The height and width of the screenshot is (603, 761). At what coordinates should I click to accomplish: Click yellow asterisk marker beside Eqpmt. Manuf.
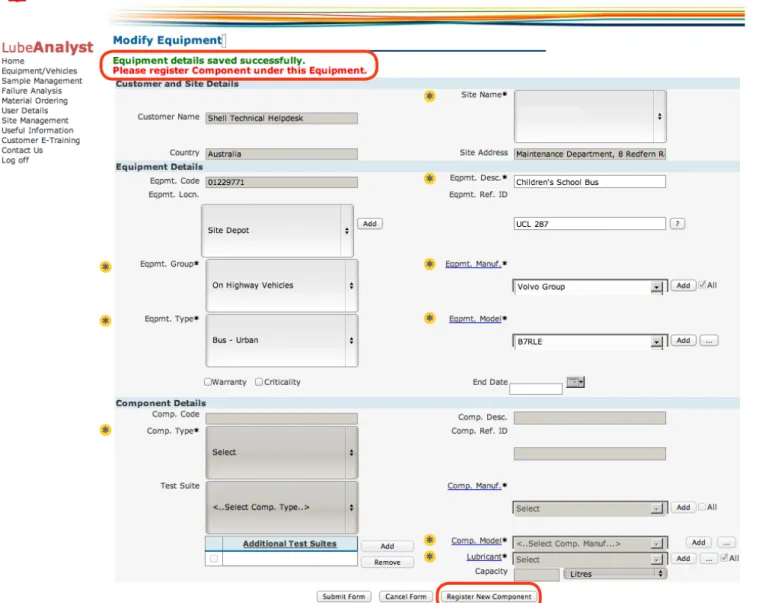tap(430, 264)
